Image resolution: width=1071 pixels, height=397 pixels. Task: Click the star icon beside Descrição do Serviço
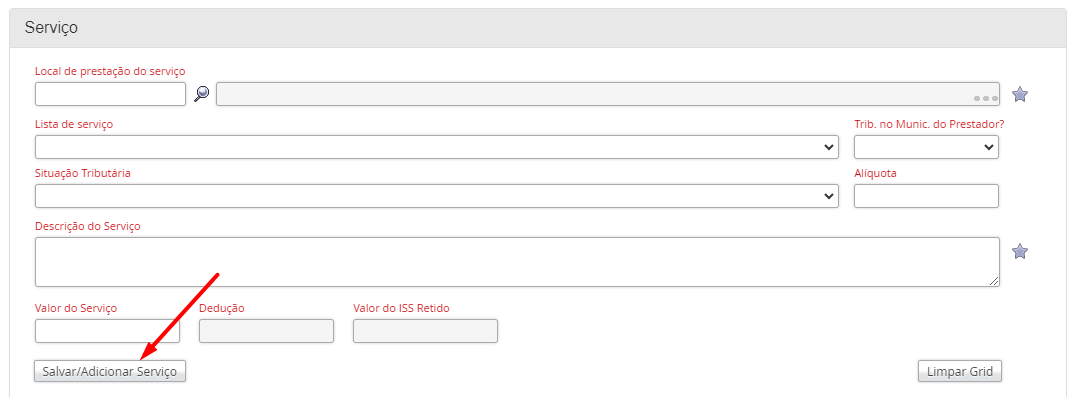click(1020, 251)
